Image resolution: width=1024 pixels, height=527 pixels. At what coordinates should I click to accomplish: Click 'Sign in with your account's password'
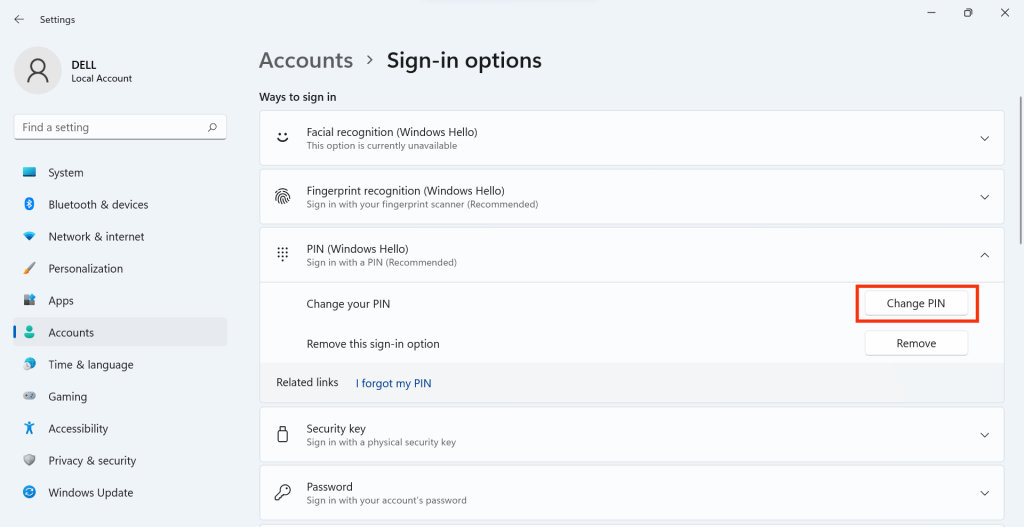point(387,501)
